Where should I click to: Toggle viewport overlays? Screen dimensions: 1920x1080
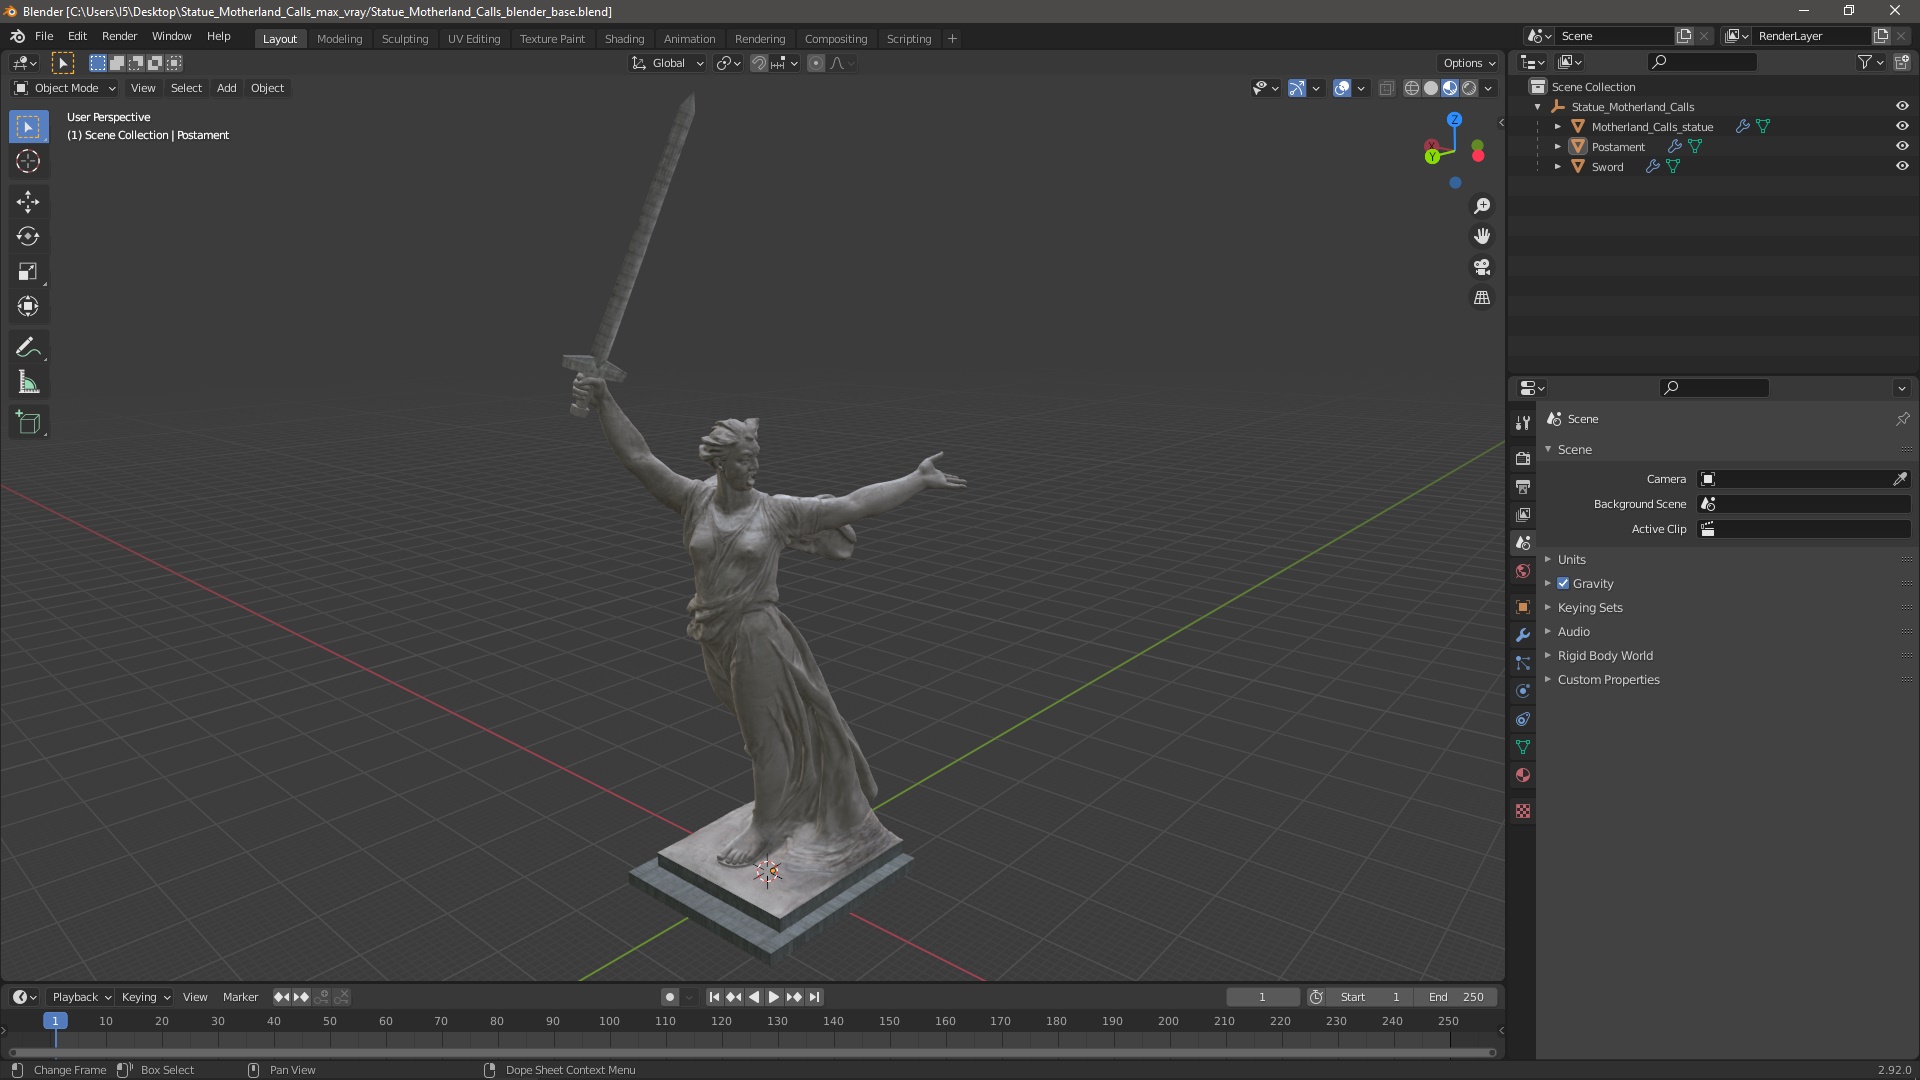click(1342, 88)
